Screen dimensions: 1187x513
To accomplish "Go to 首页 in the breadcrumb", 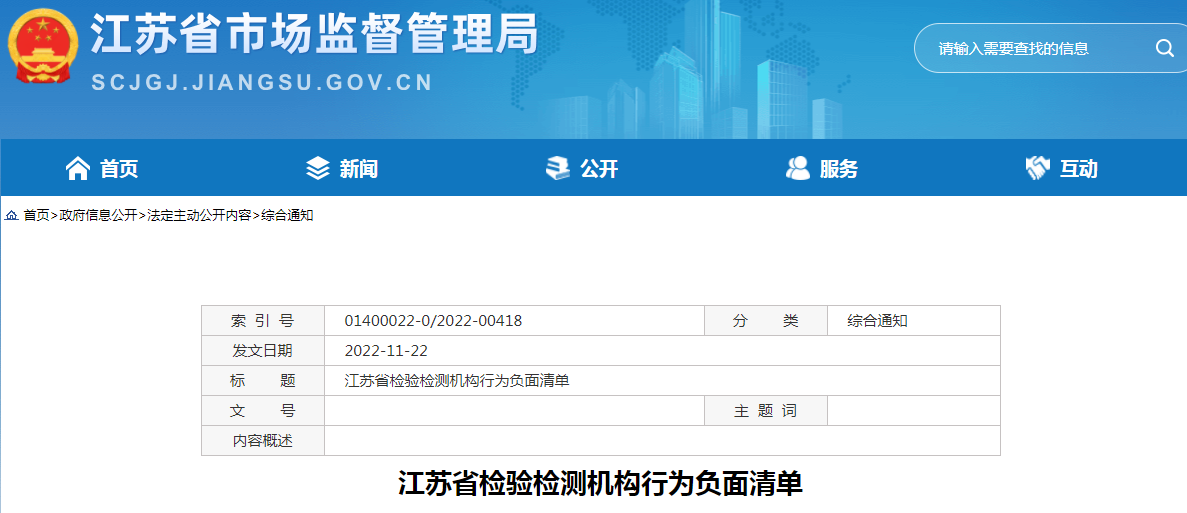I will tap(36, 216).
